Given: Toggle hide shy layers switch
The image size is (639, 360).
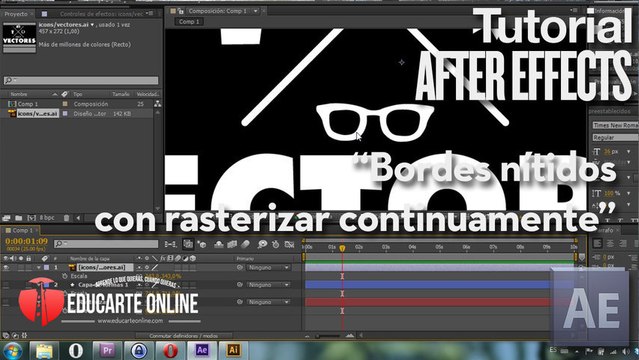Looking at the screenshot, I should click(x=219, y=244).
